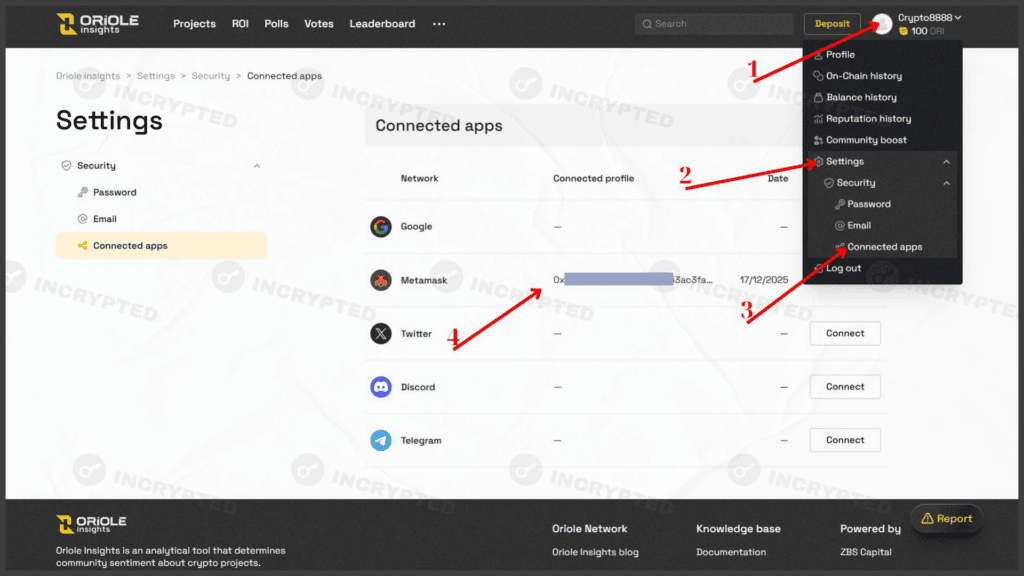Click the Twitter X icon in the list
This screenshot has width=1024, height=576.
coord(383,333)
